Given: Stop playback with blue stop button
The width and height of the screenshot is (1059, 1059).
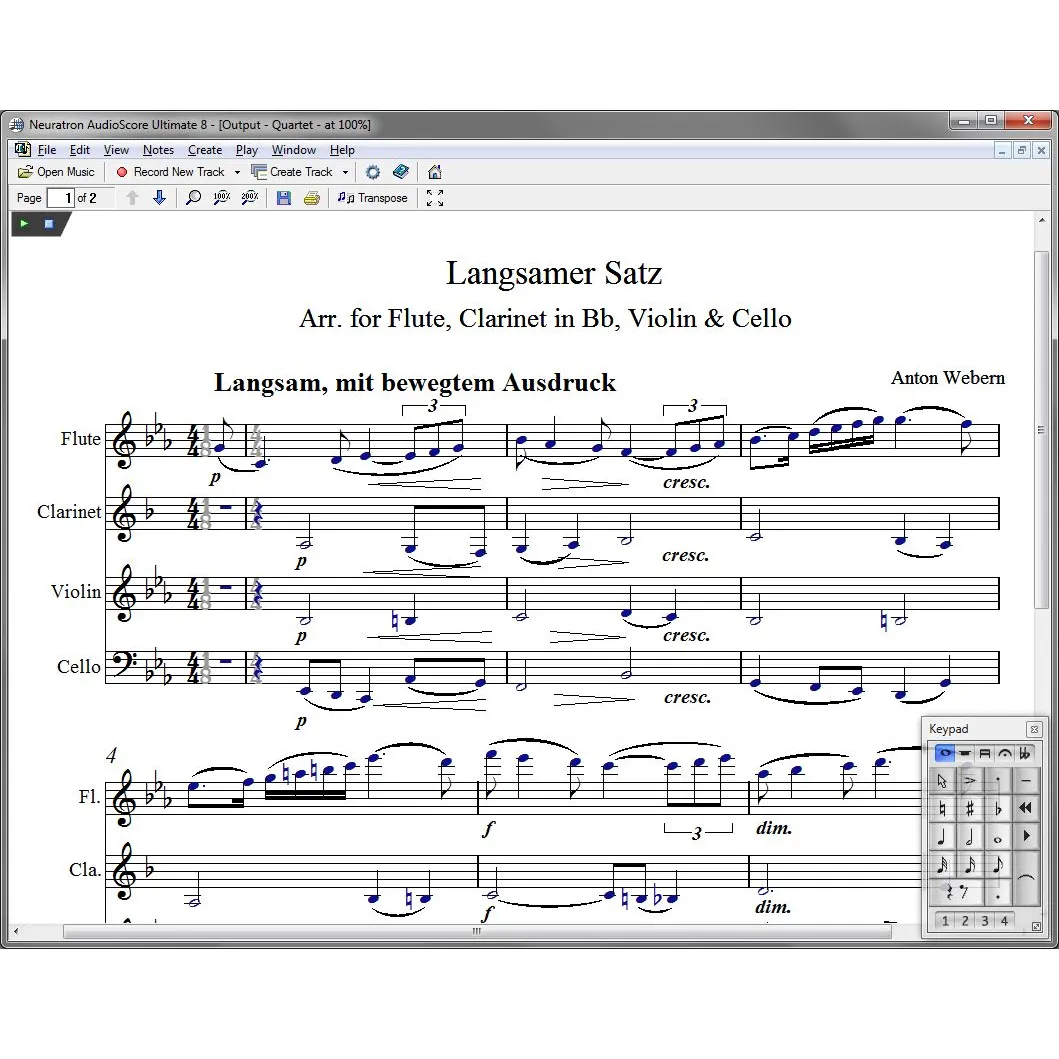Looking at the screenshot, I should coord(49,224).
